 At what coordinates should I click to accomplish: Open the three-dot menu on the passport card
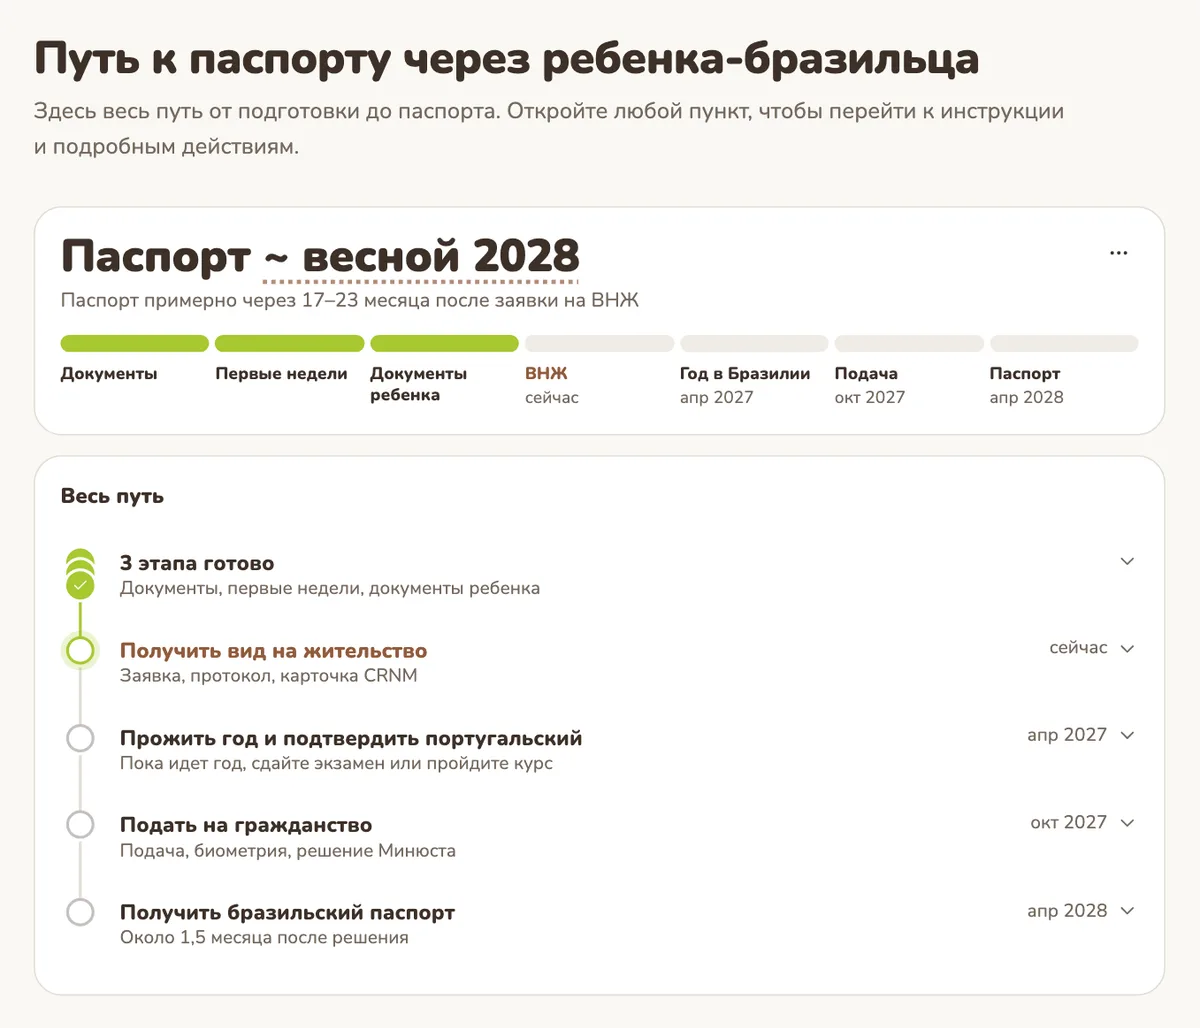pyautogui.click(x=1119, y=253)
